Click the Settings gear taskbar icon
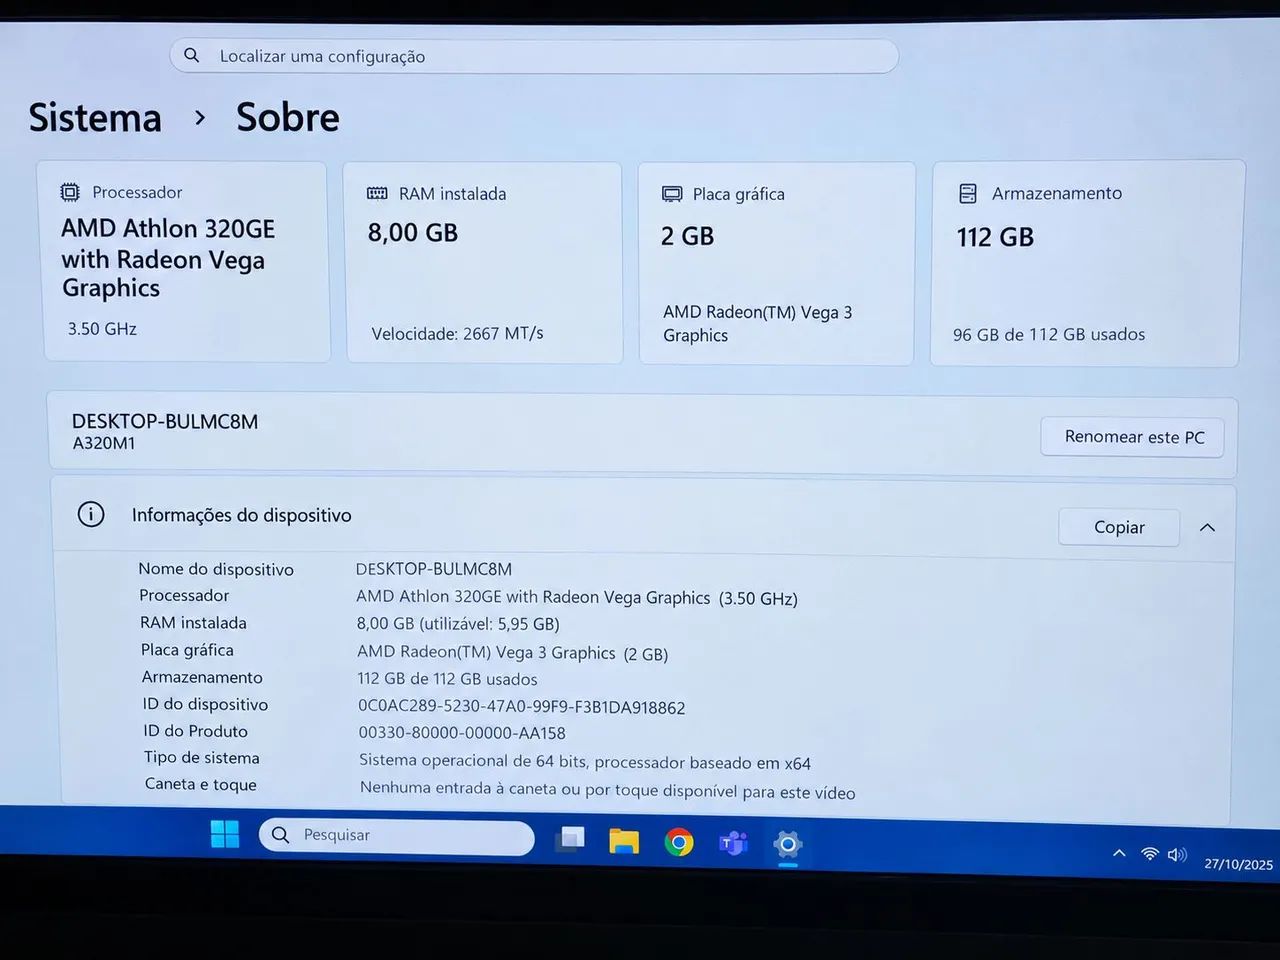The image size is (1280, 960). 788,844
